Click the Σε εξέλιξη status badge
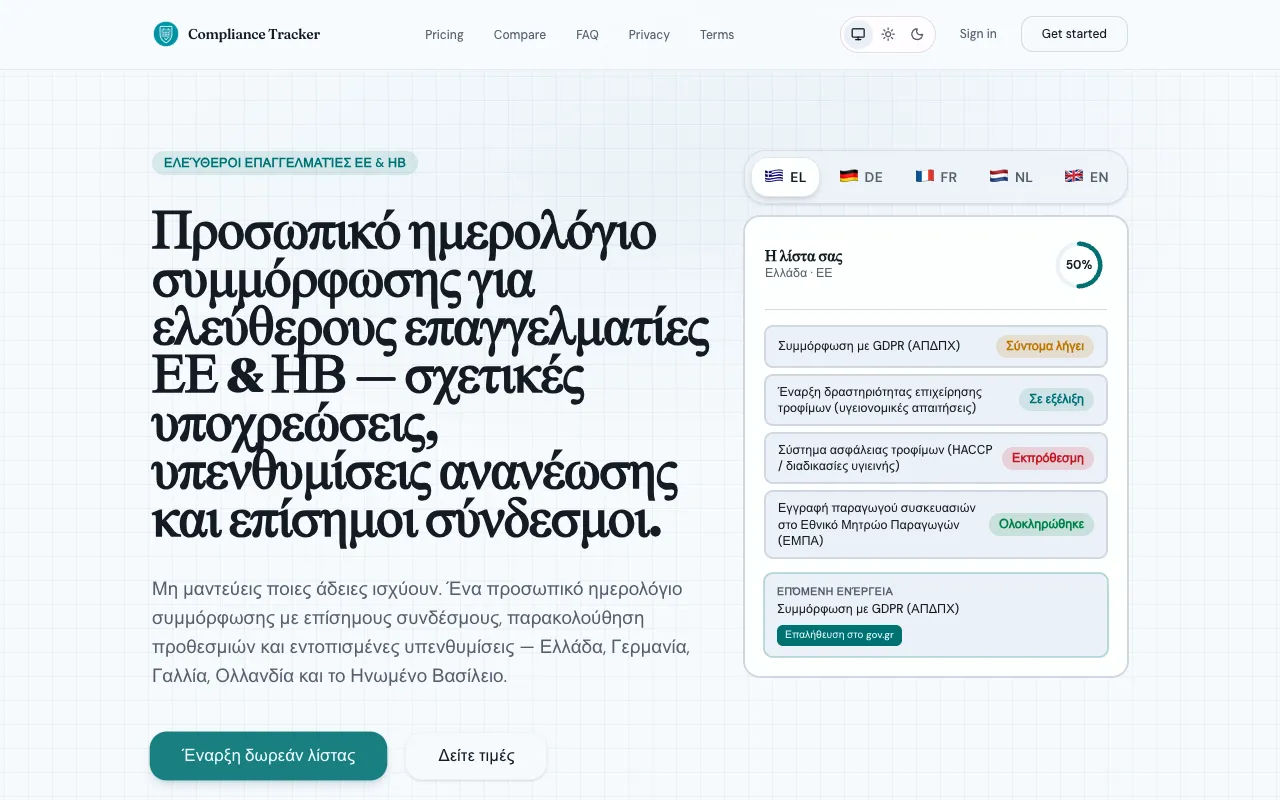The width and height of the screenshot is (1280, 800). 1056,400
